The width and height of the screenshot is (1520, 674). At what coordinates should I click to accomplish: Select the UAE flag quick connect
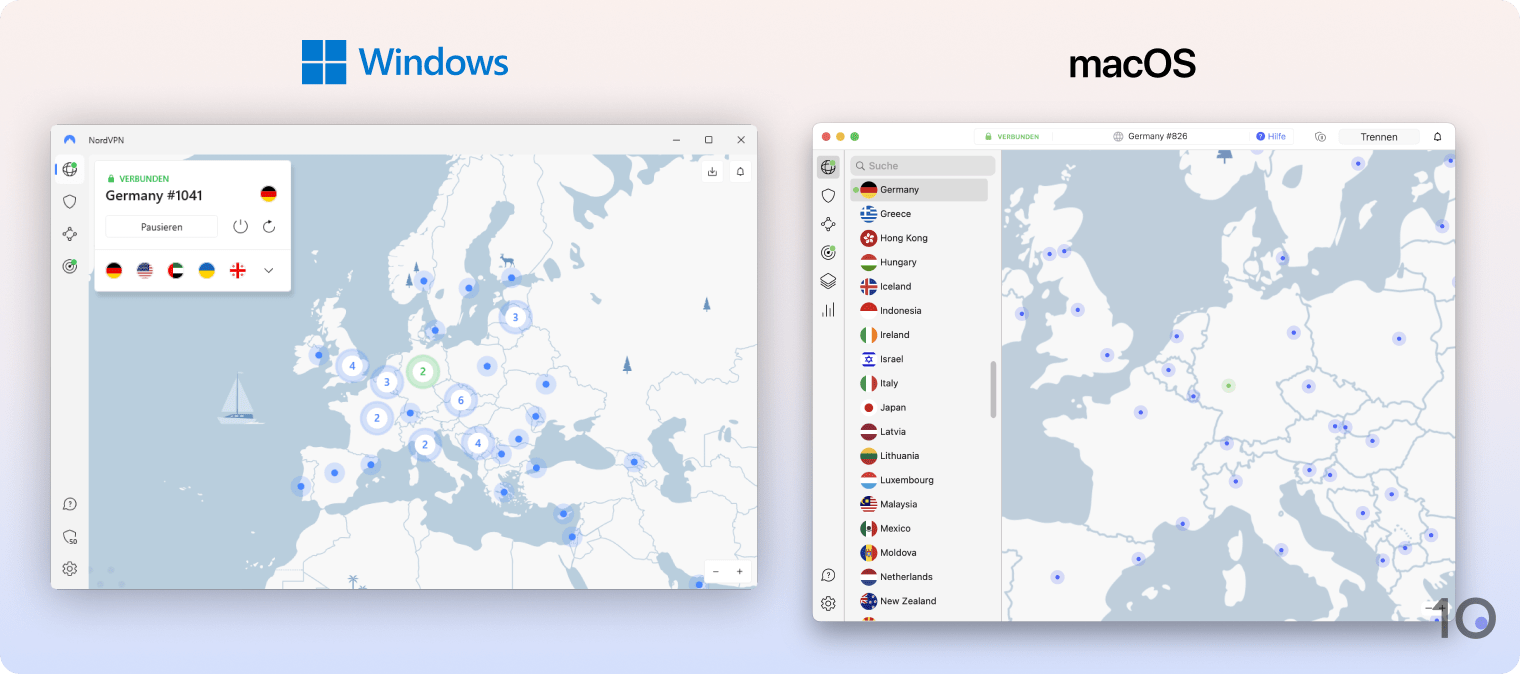(176, 270)
